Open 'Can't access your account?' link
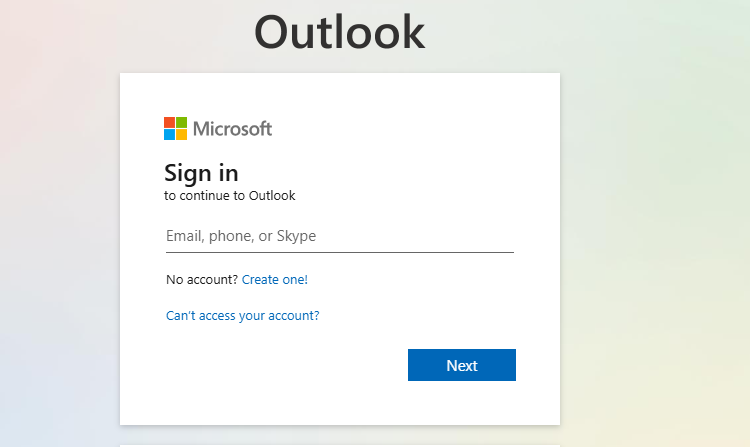This screenshot has height=447, width=750. pyautogui.click(x=243, y=316)
